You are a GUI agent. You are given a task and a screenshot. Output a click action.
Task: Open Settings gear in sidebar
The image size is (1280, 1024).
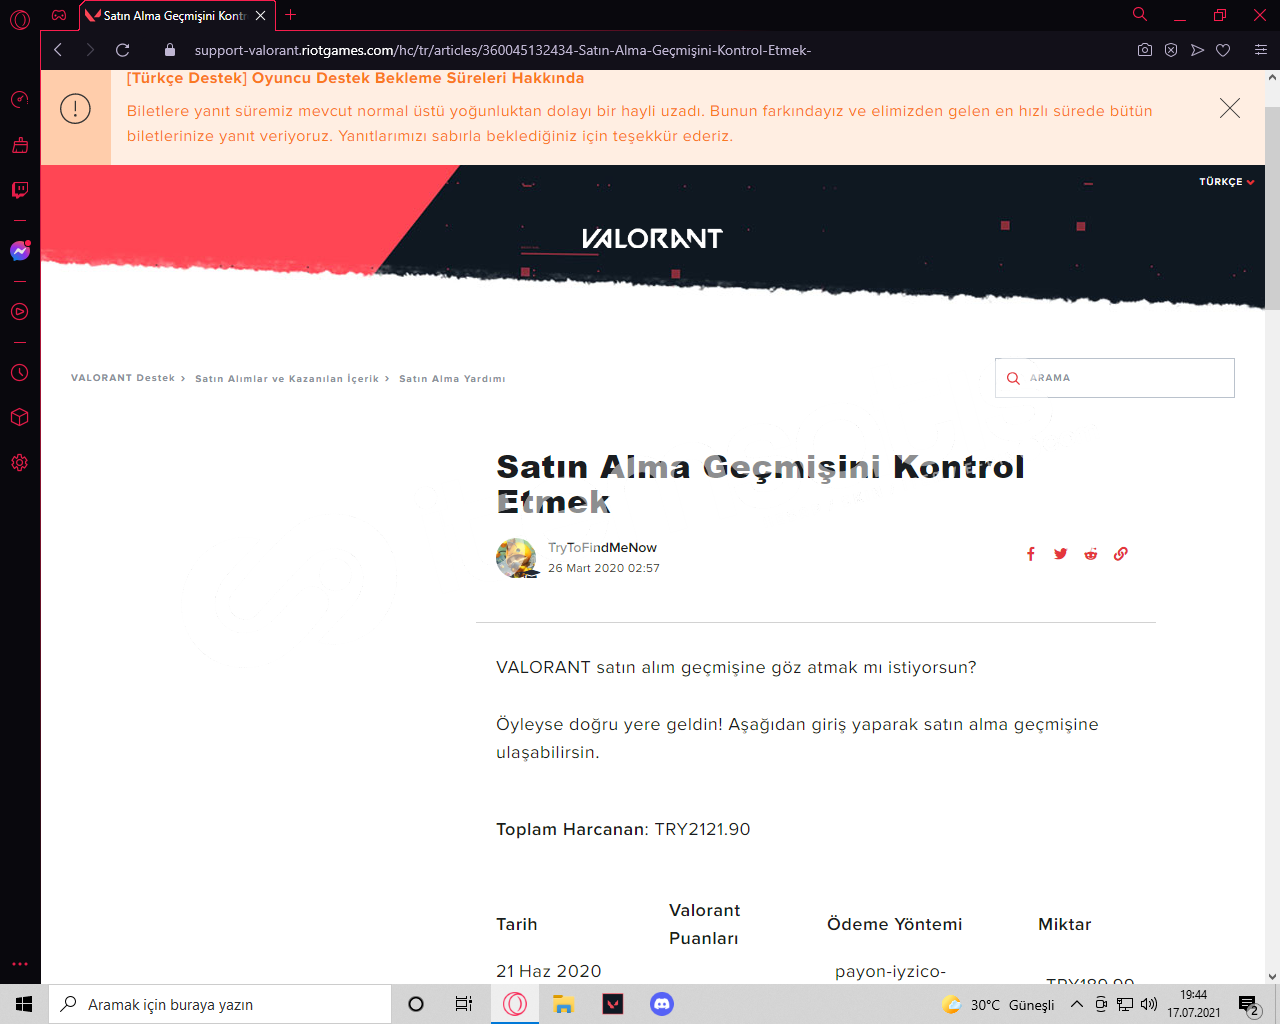click(x=20, y=463)
